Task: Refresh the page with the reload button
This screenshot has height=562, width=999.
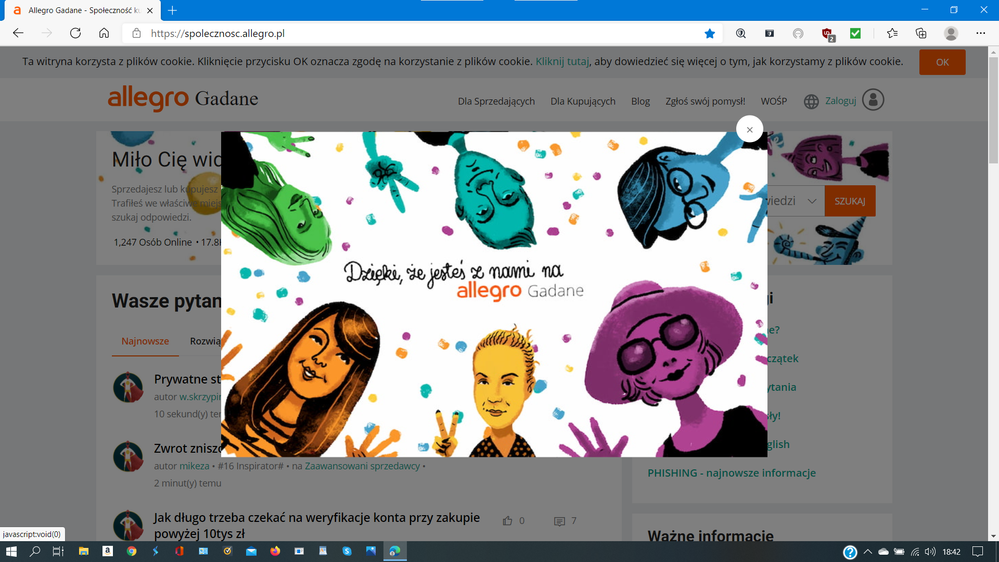Action: tap(75, 33)
